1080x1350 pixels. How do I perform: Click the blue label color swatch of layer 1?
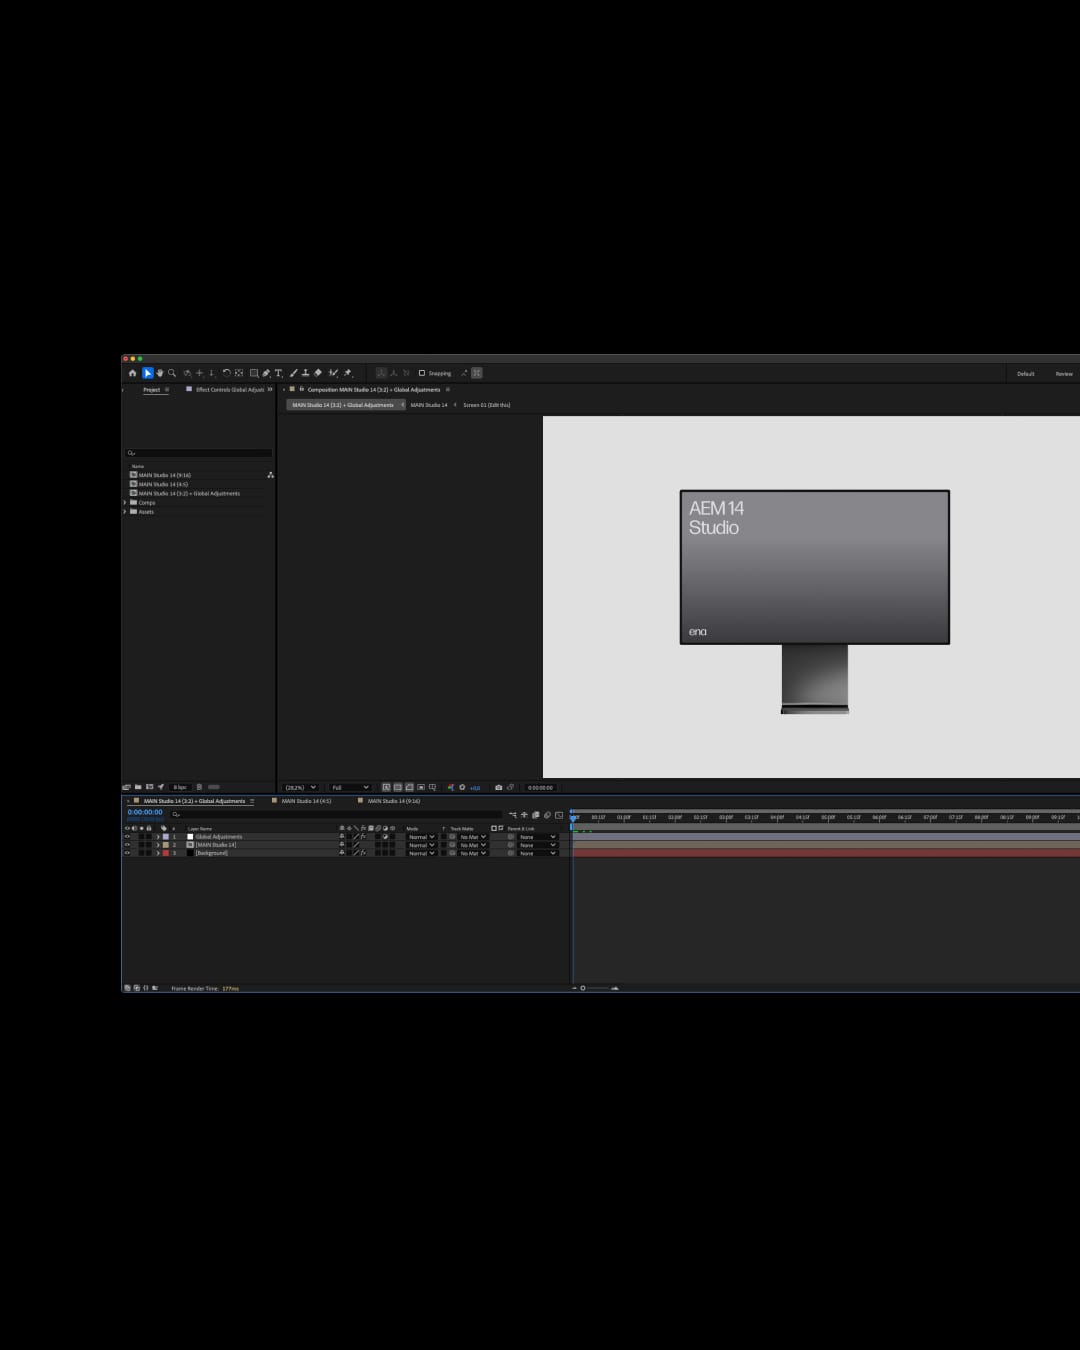tap(166, 837)
